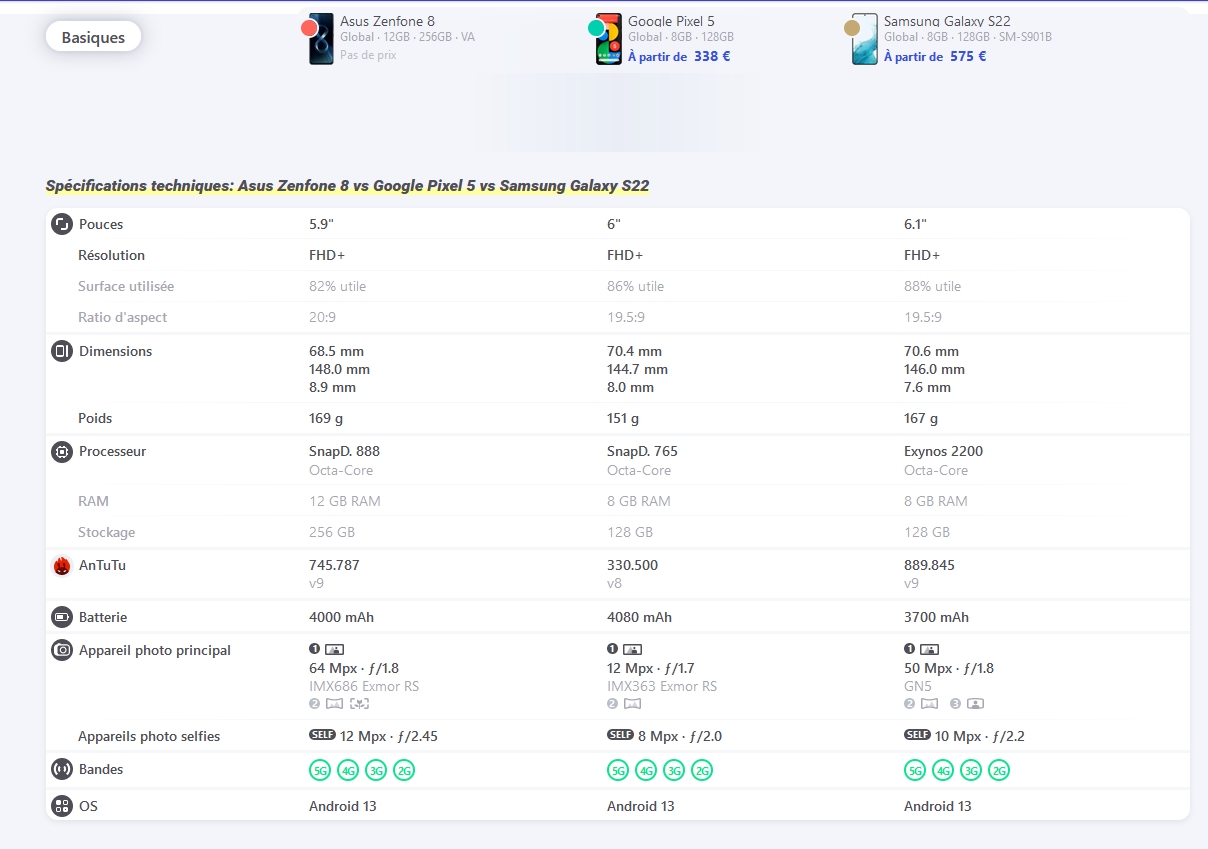Open Galaxy S22 price offer À partir de 575 €
Screen dimensions: 1208x849
(935, 56)
